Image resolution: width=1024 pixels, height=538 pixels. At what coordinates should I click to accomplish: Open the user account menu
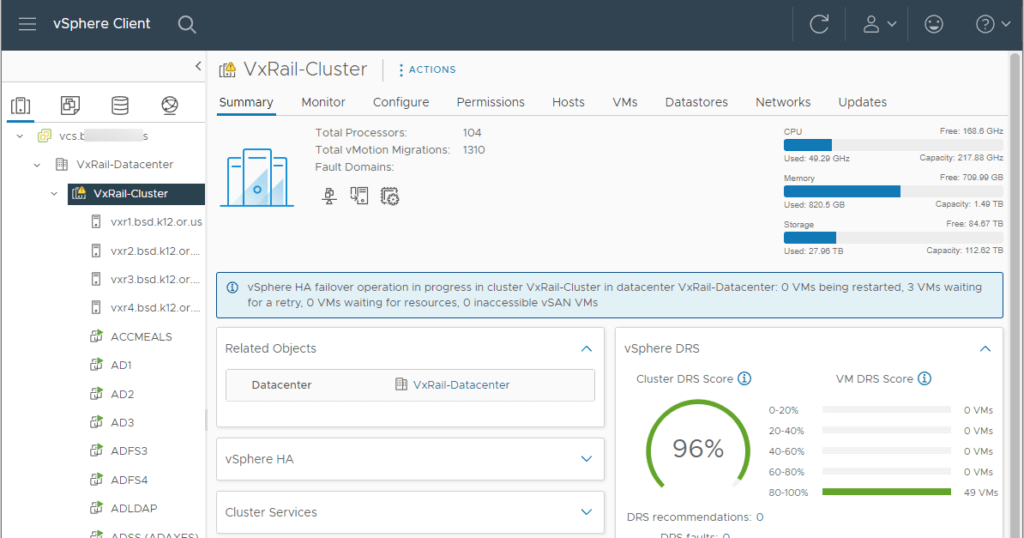point(879,25)
